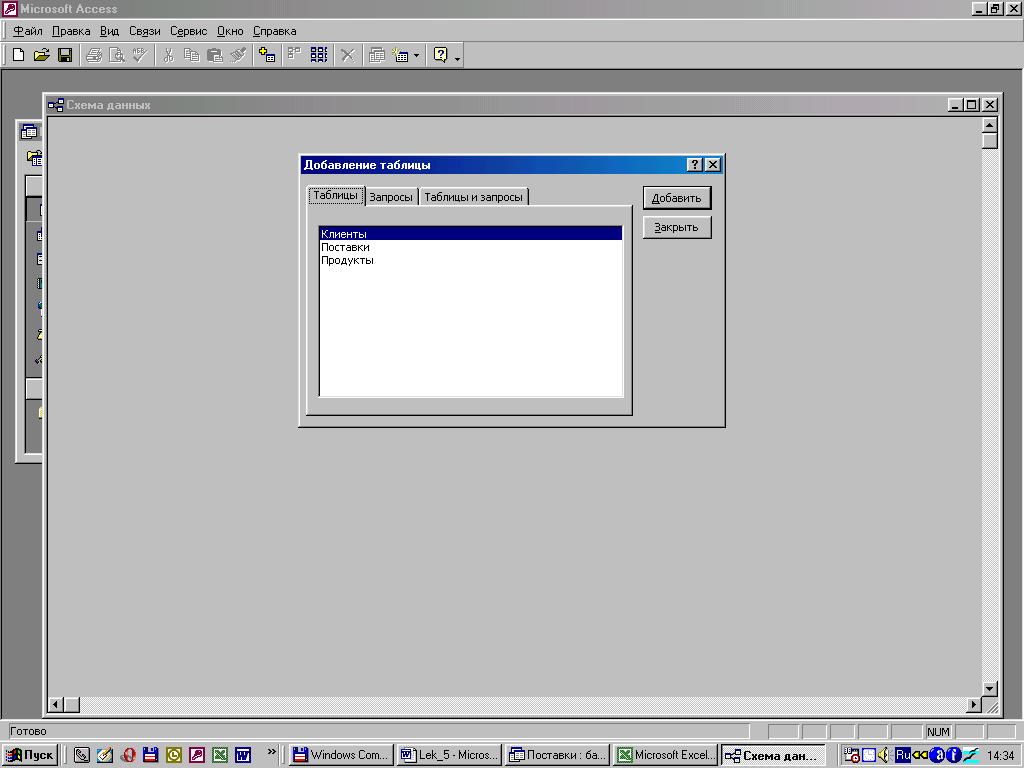This screenshot has width=1024, height=768.
Task: Click the Пуск start button
Action: tap(30, 755)
